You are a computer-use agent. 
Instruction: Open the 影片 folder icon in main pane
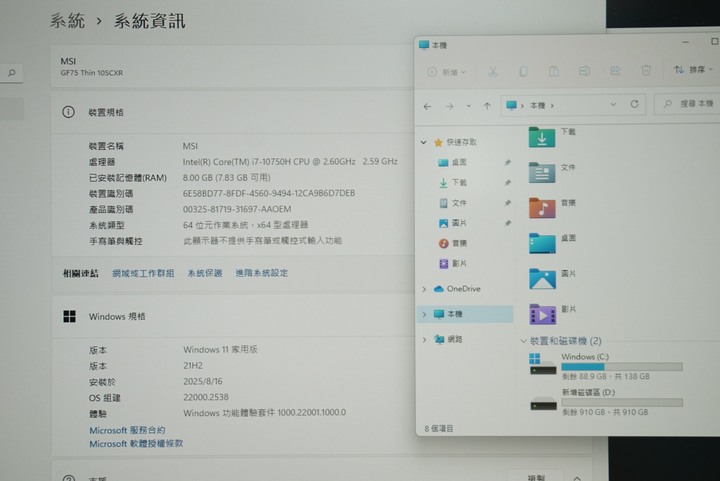(x=543, y=314)
